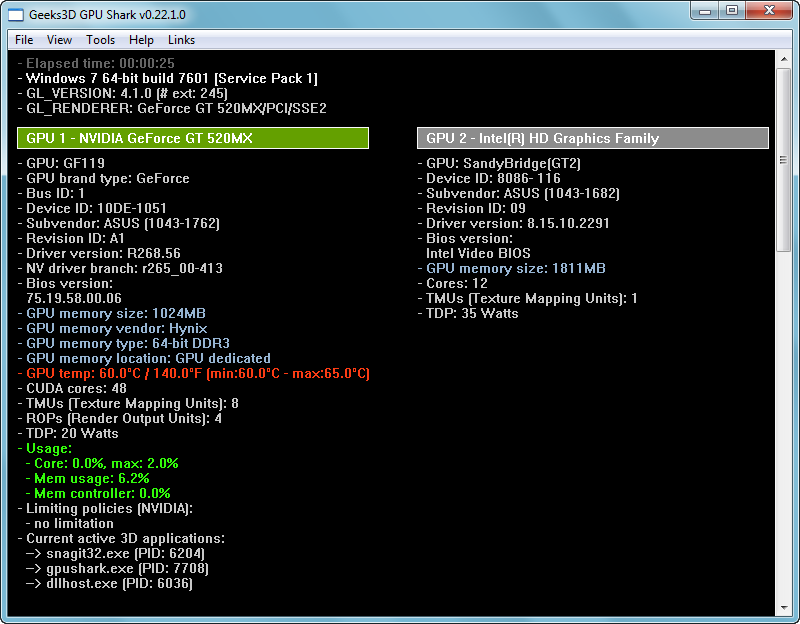Click the Device ID: 10DE-1051 line
Viewport: 800px width, 624px height.
tap(92, 208)
